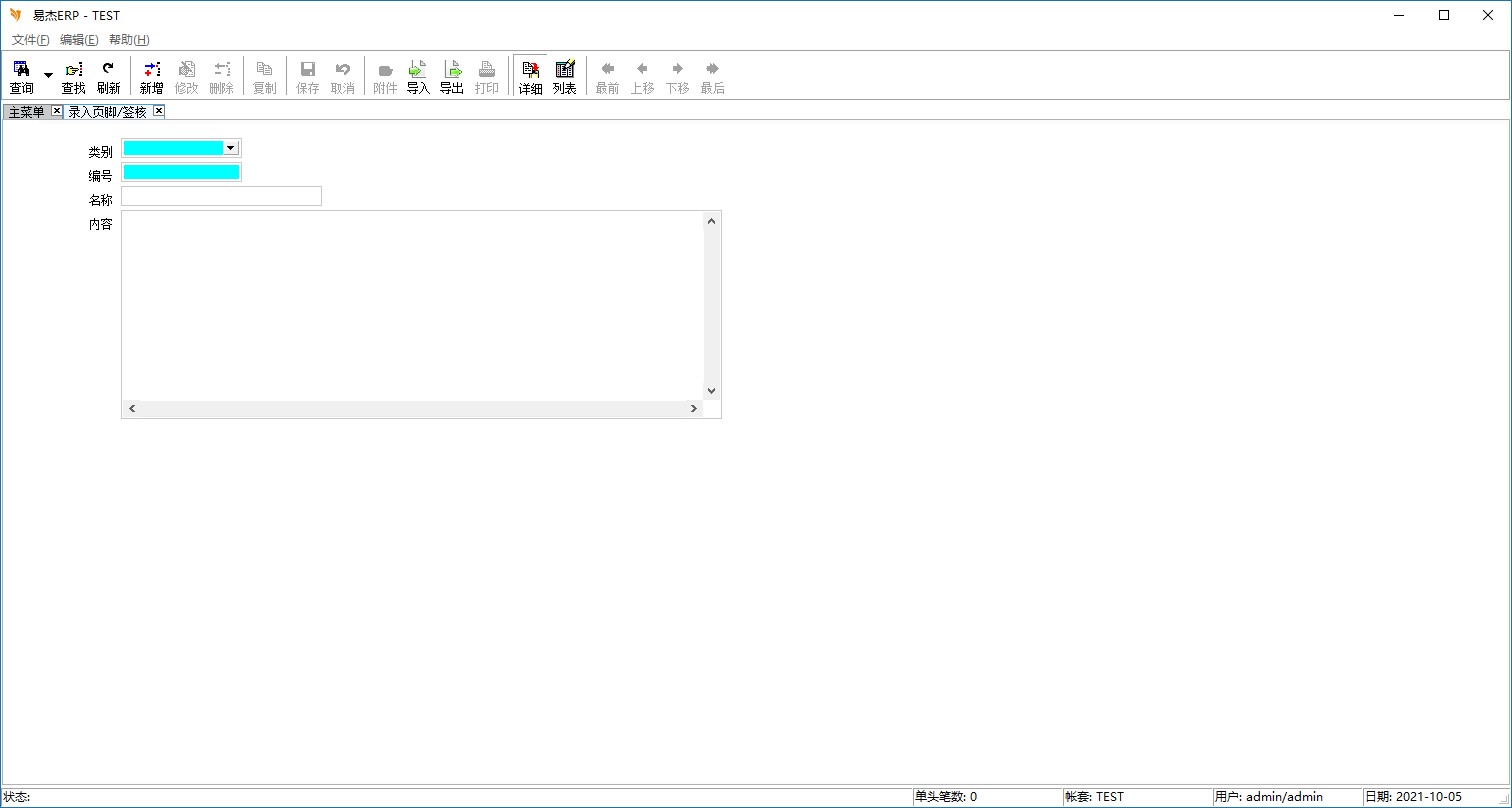Viewport: 1512px width, 808px height.
Task: Click the 名称 text field
Action: click(221, 196)
